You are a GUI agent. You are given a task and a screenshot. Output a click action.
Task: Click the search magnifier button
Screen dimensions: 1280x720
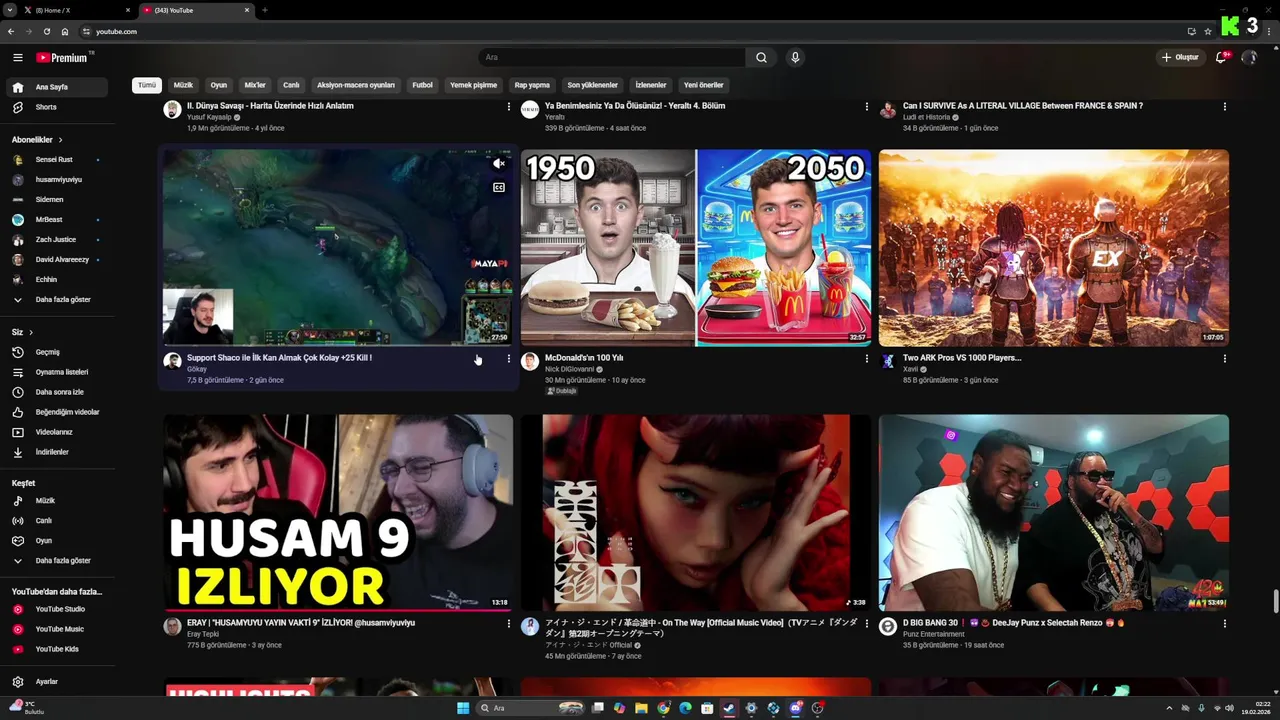click(x=761, y=58)
